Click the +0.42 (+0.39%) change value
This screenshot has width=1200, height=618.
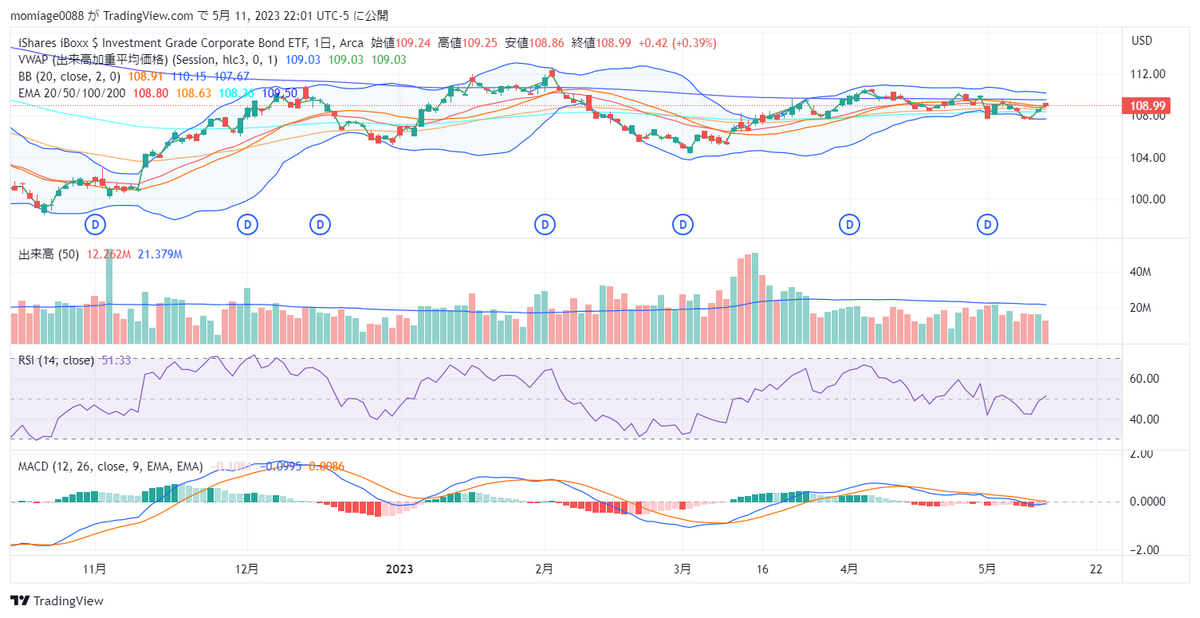click(677, 44)
